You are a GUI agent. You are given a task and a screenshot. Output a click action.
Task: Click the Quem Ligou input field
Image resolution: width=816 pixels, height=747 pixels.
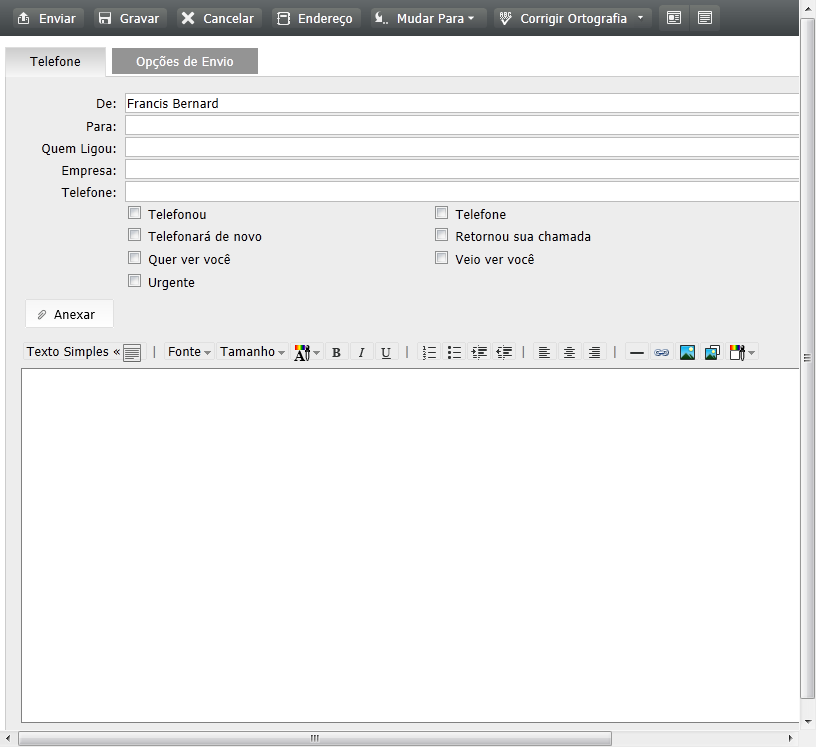(x=462, y=148)
